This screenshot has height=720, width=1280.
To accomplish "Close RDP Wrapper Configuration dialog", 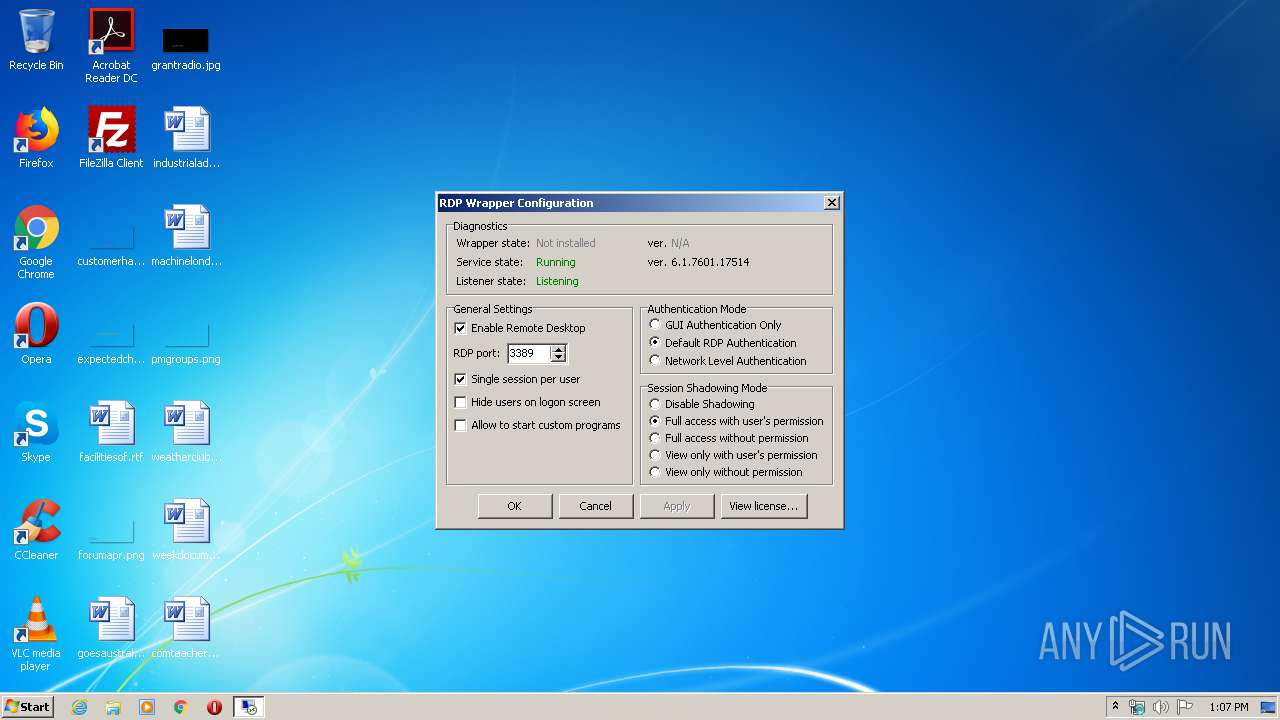I will 831,203.
